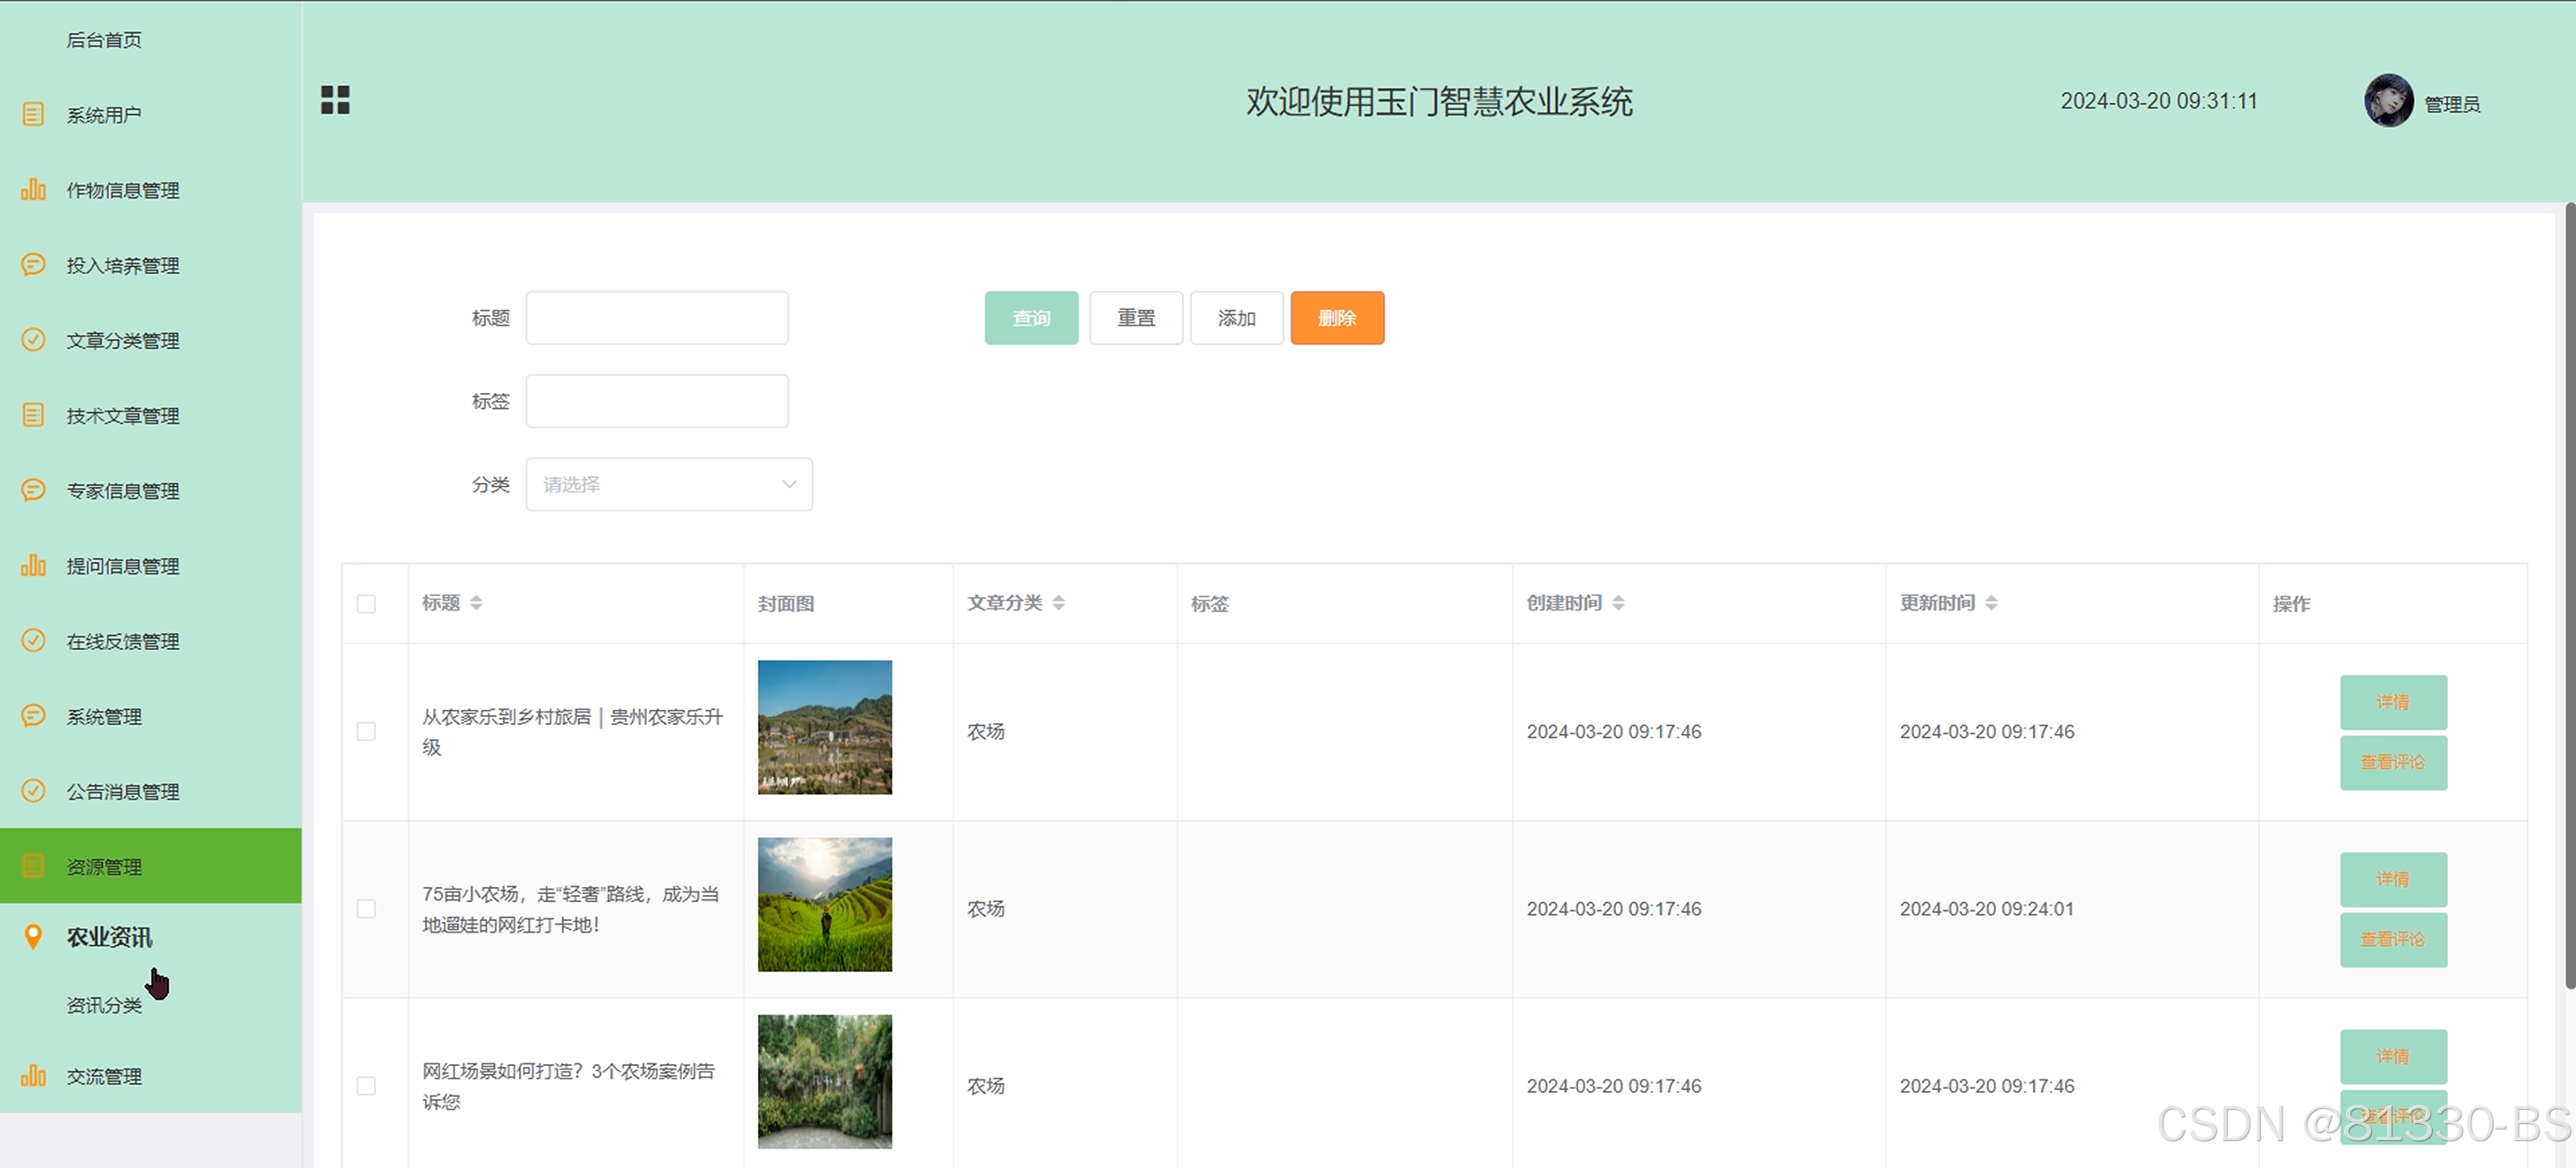
Task: Click the checkmark icon beside 文章分类管理
Action: [x=33, y=340]
